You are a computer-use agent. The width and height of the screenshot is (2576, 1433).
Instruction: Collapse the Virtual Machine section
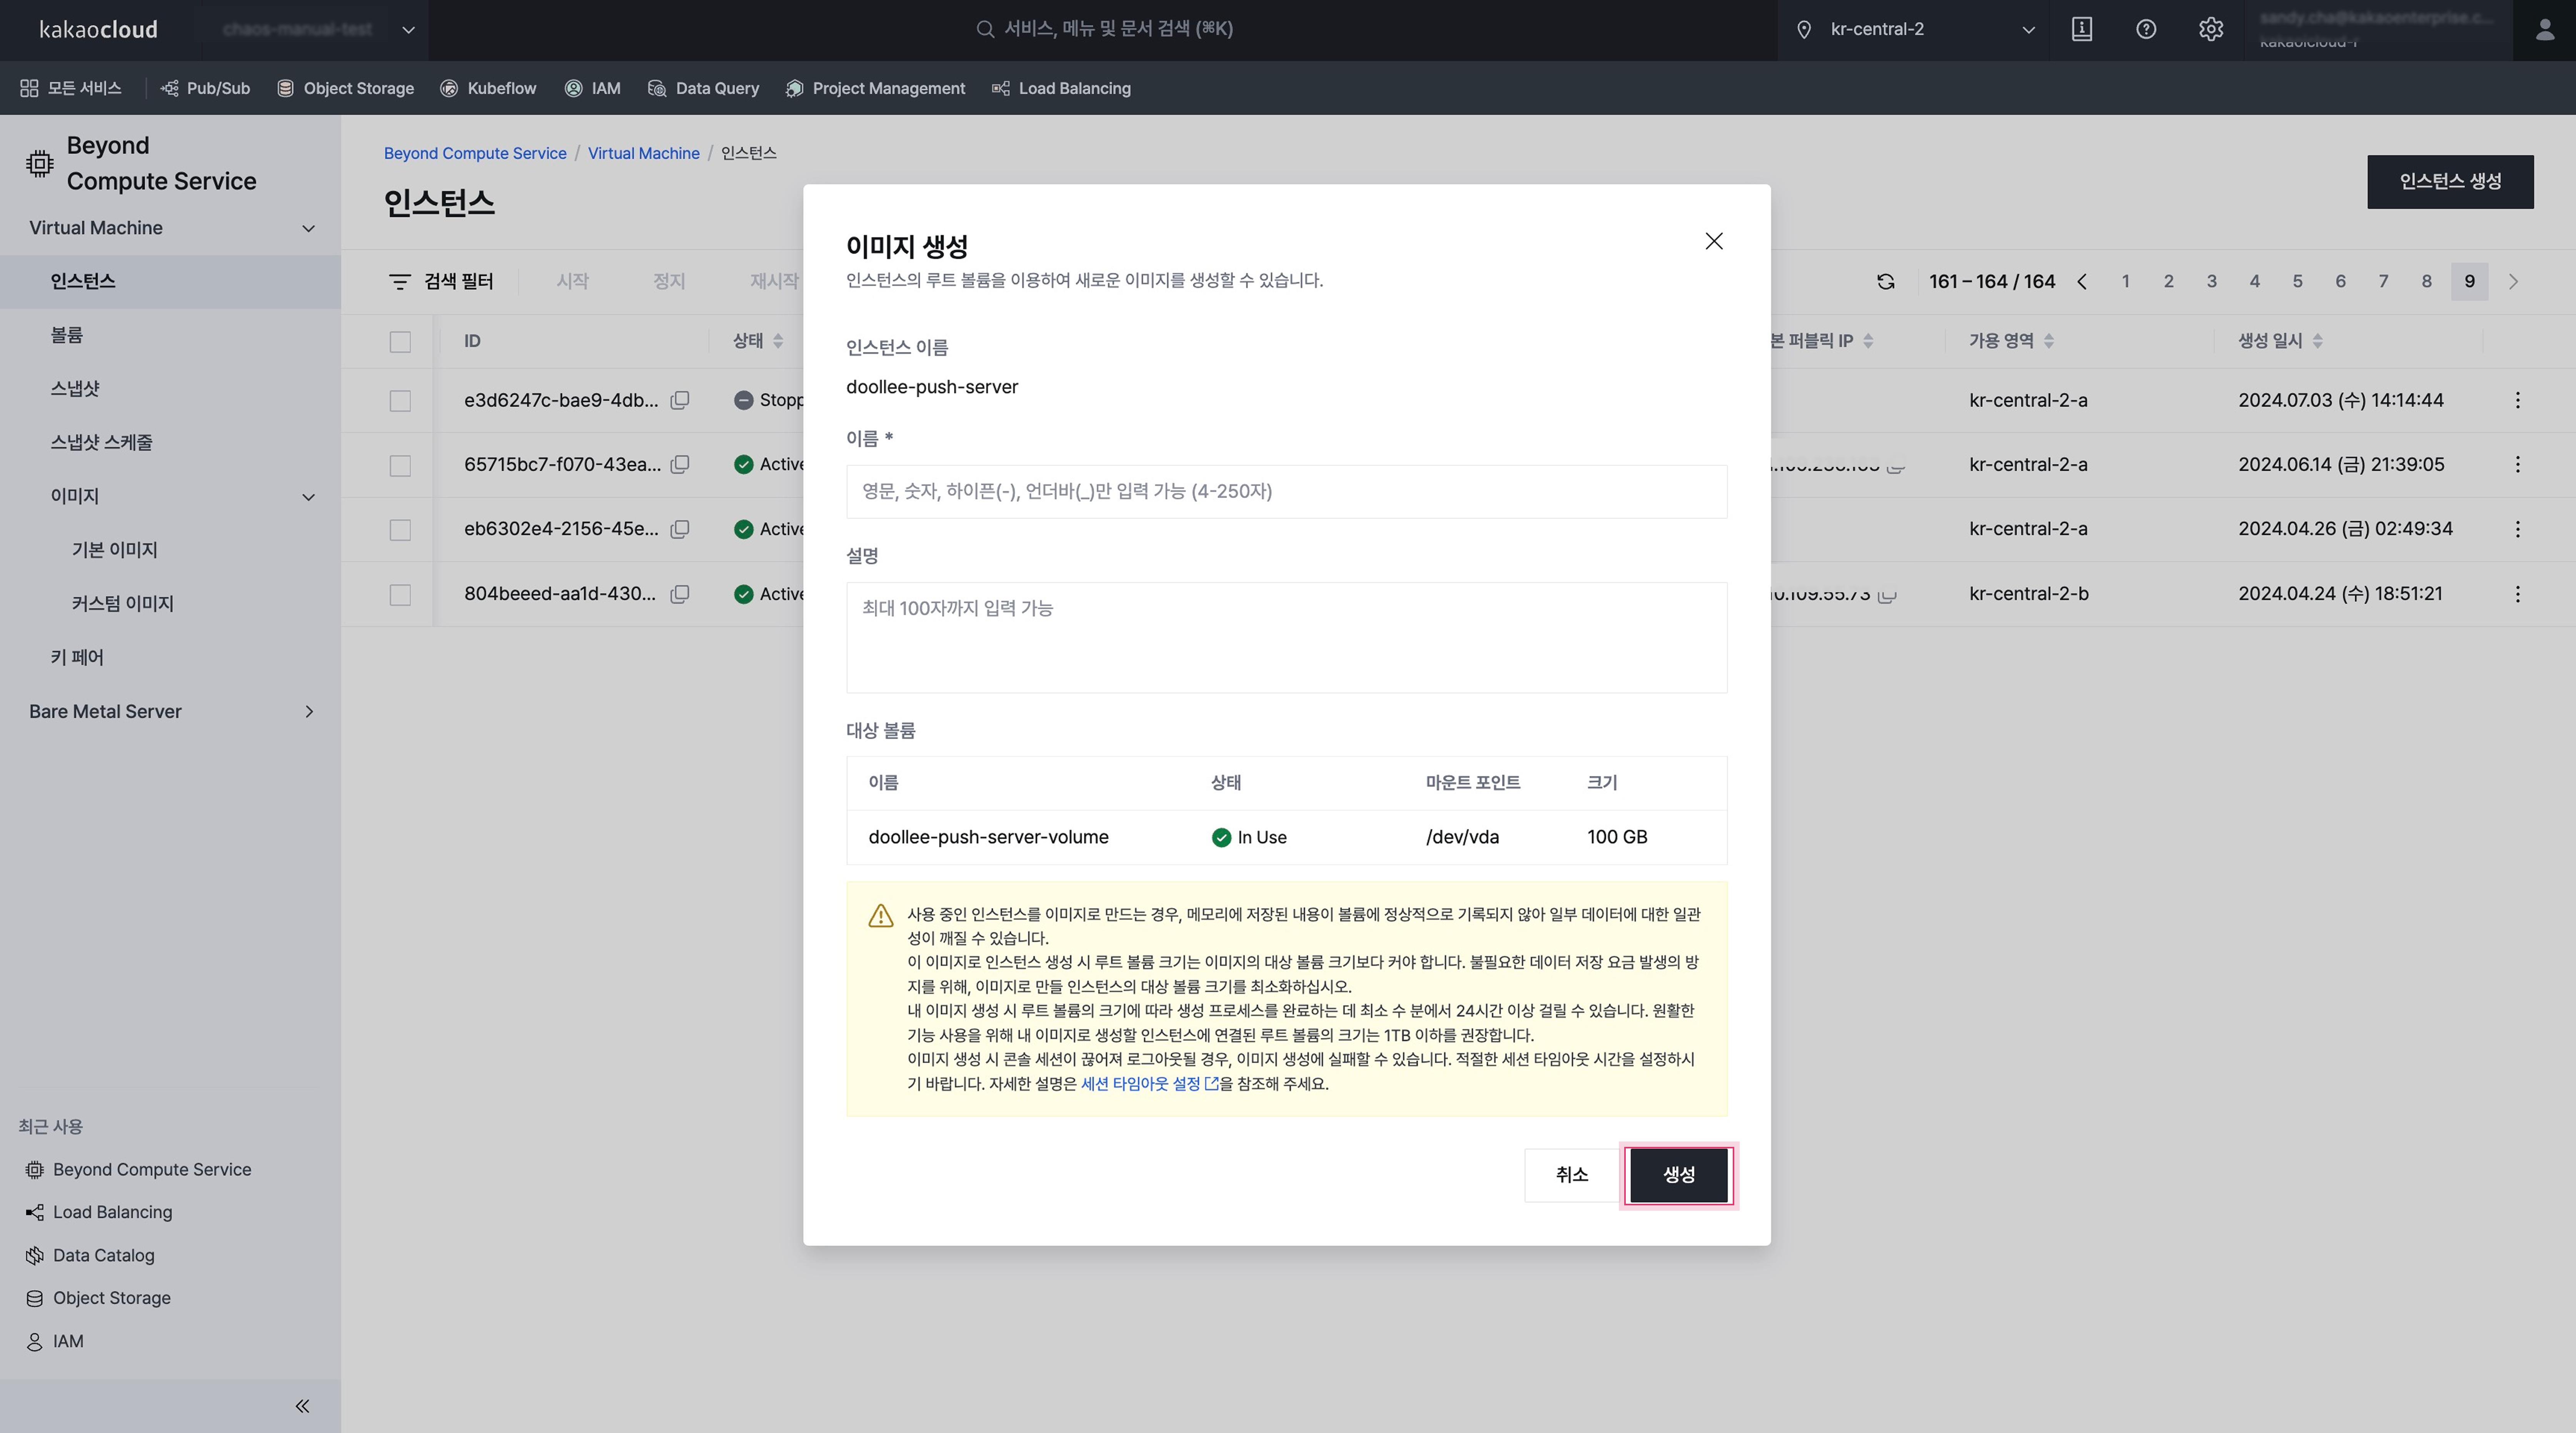308,228
